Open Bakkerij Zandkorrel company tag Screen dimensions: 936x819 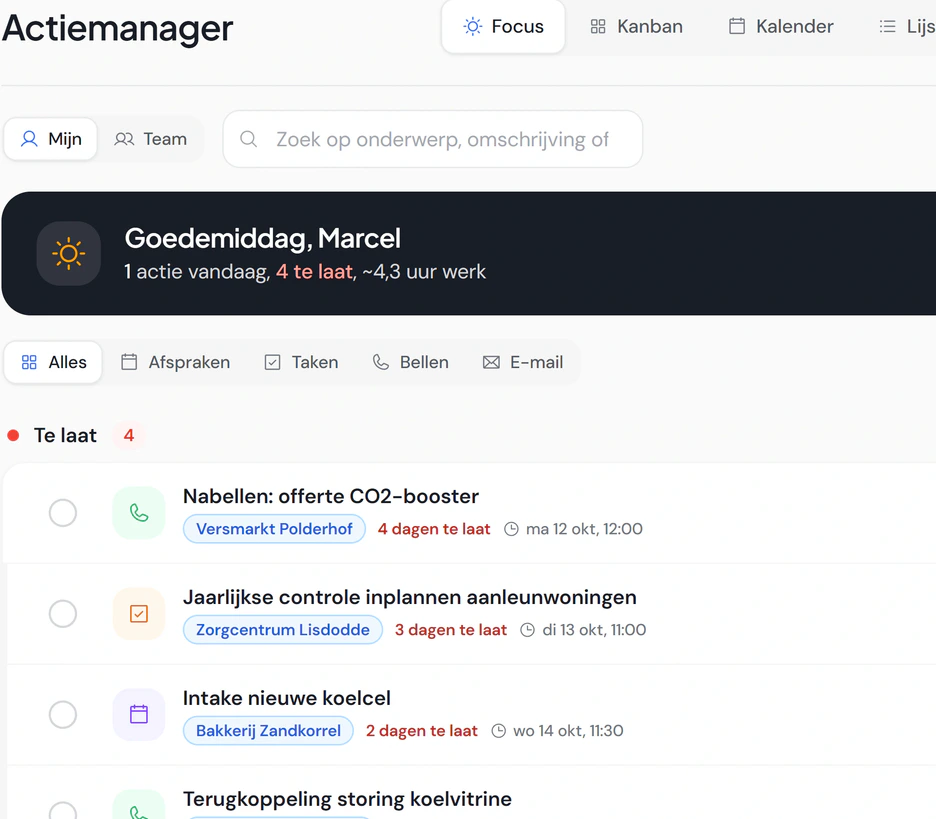(268, 731)
